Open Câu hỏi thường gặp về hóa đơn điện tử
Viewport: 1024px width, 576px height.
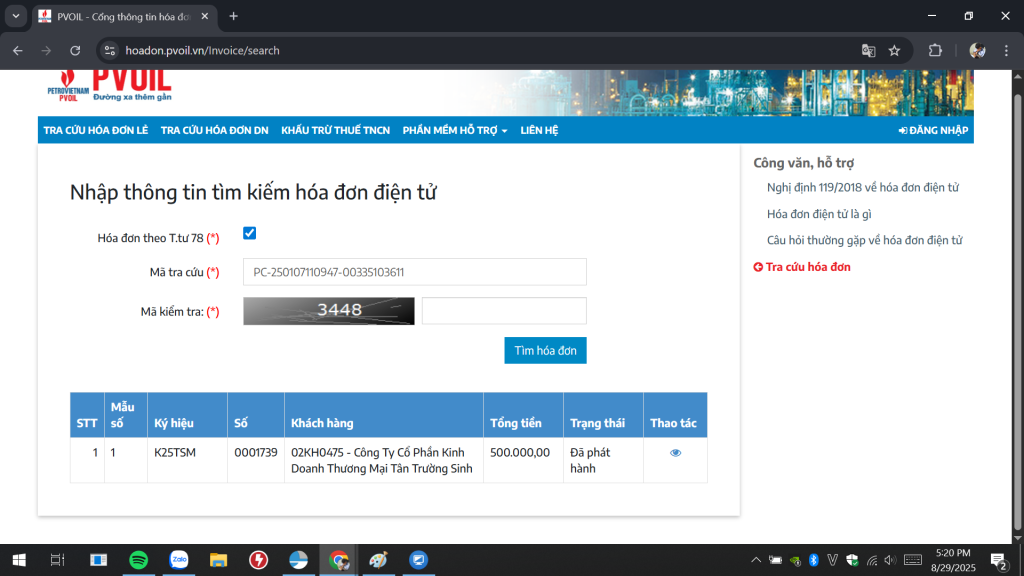(x=865, y=240)
